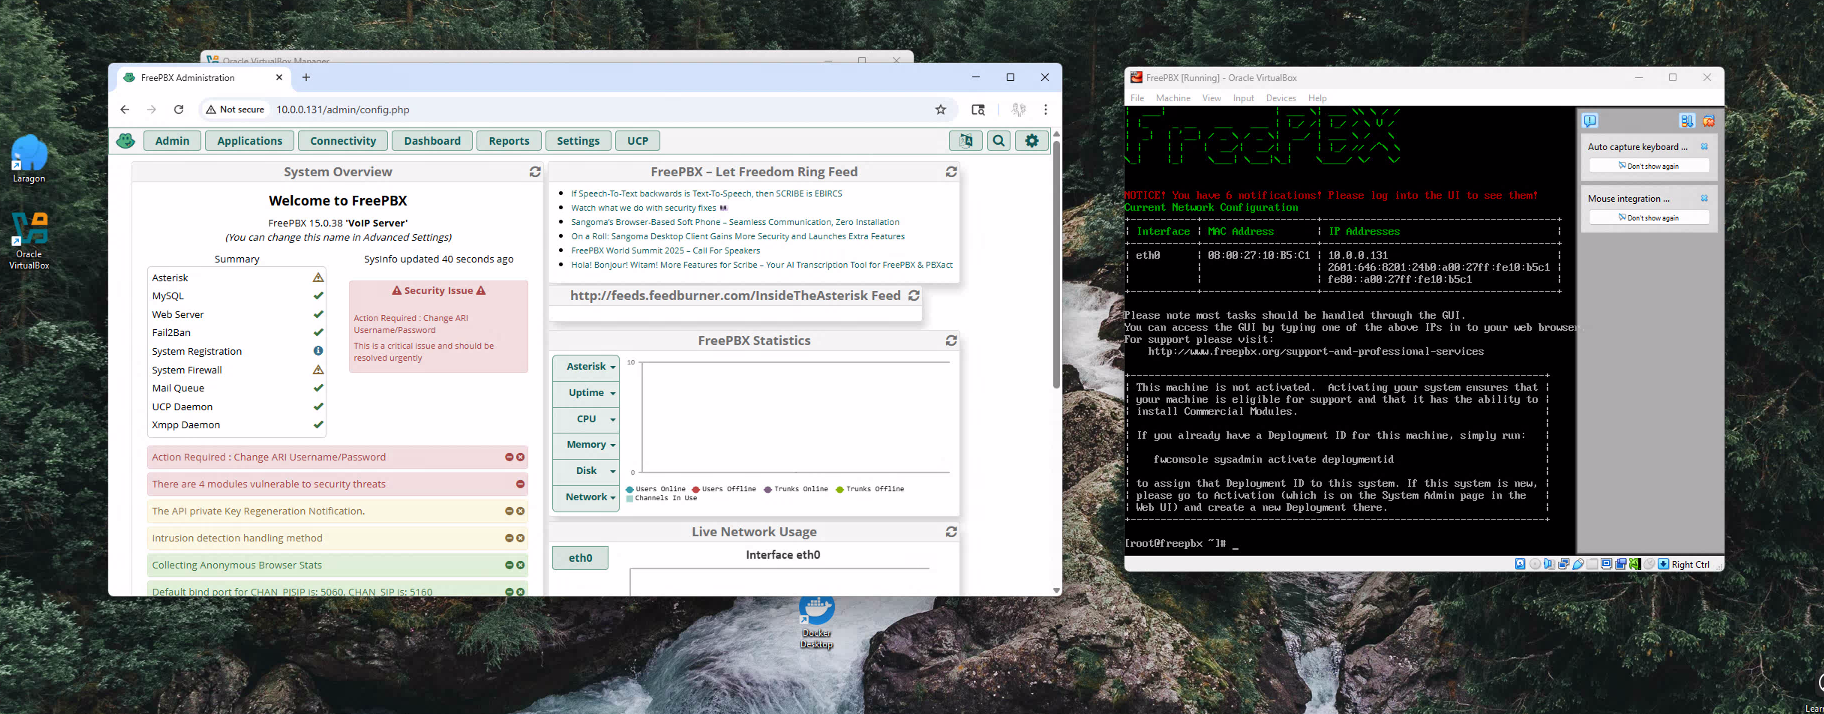This screenshot has height=714, width=1824.
Task: Dismiss the Auto capture keyboard notification
Action: click(1704, 147)
